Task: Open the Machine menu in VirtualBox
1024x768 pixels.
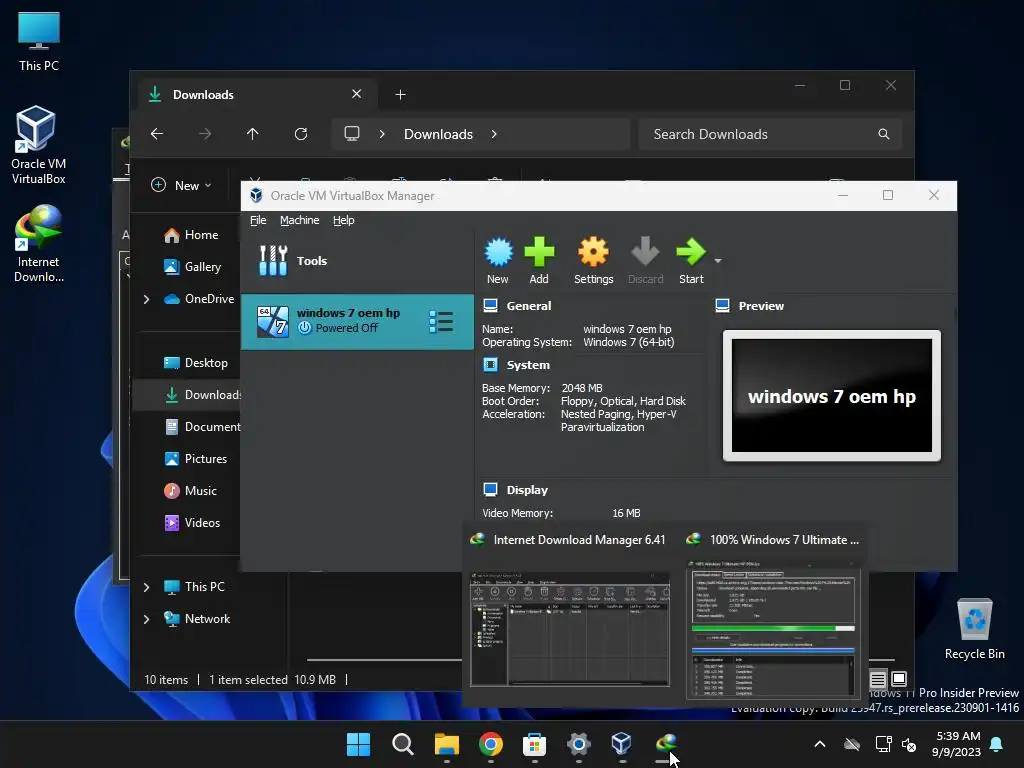Action: click(x=300, y=220)
